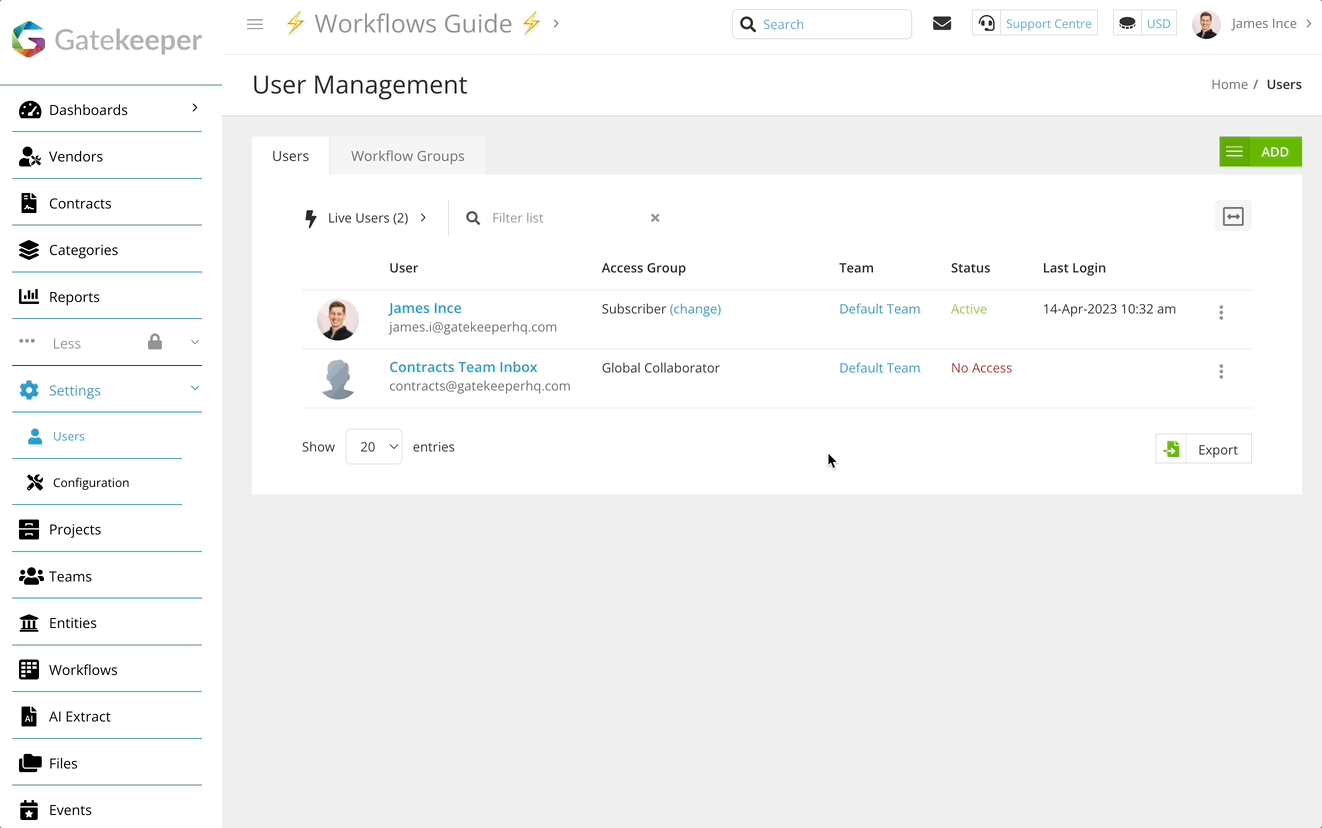Go to Vendors section
This screenshot has width=1322, height=828.
[x=76, y=157]
